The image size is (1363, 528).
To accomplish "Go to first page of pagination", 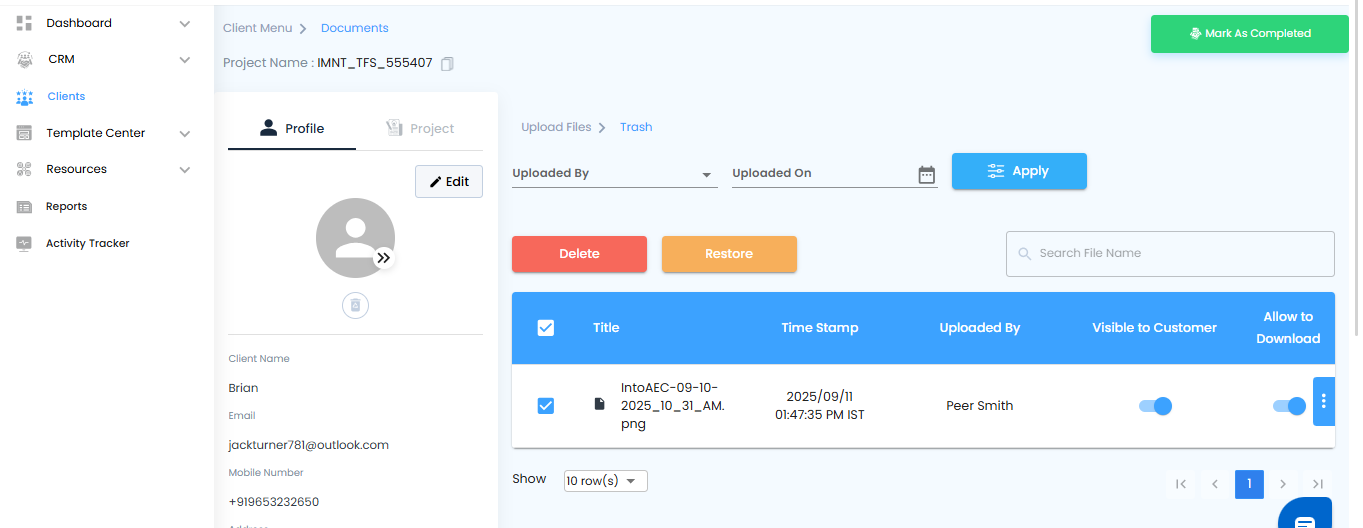I will (1181, 484).
